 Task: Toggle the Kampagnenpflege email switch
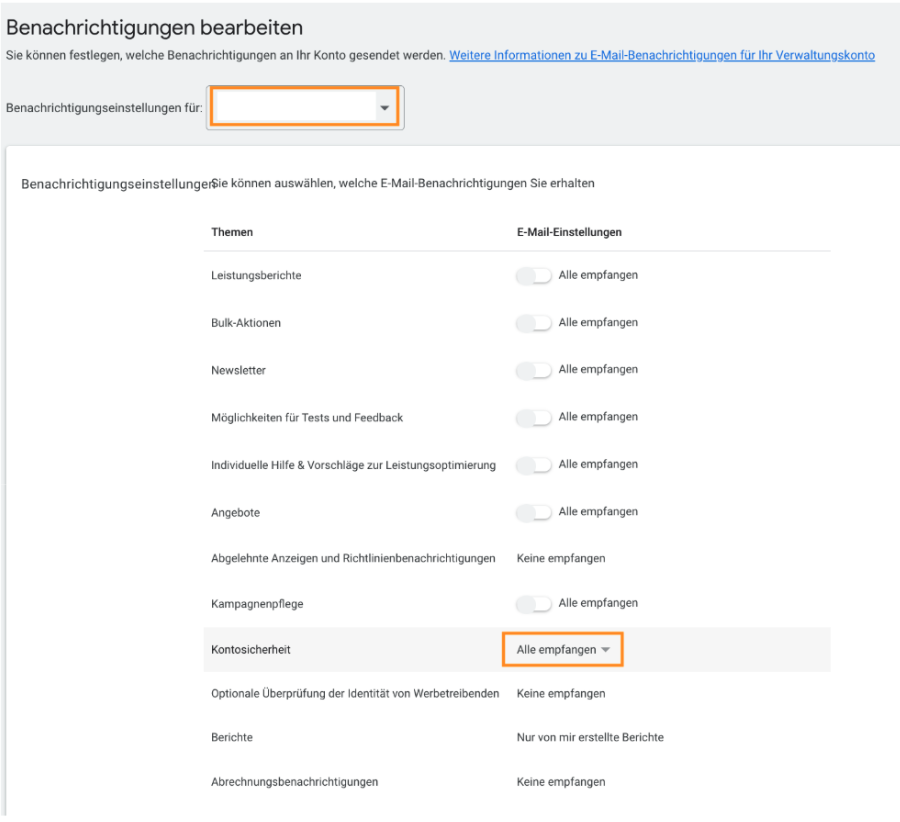coord(533,604)
